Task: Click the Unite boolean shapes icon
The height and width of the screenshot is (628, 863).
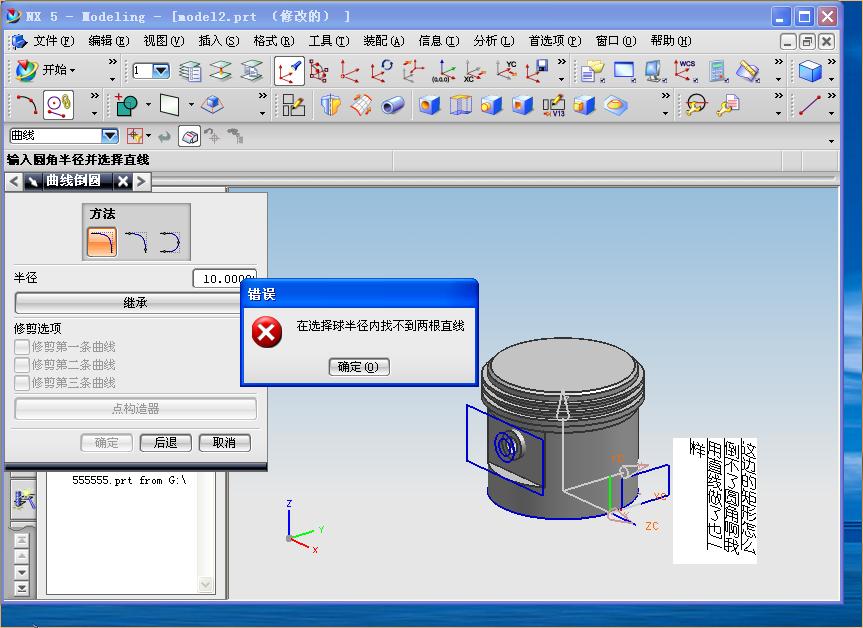Action: (127, 105)
